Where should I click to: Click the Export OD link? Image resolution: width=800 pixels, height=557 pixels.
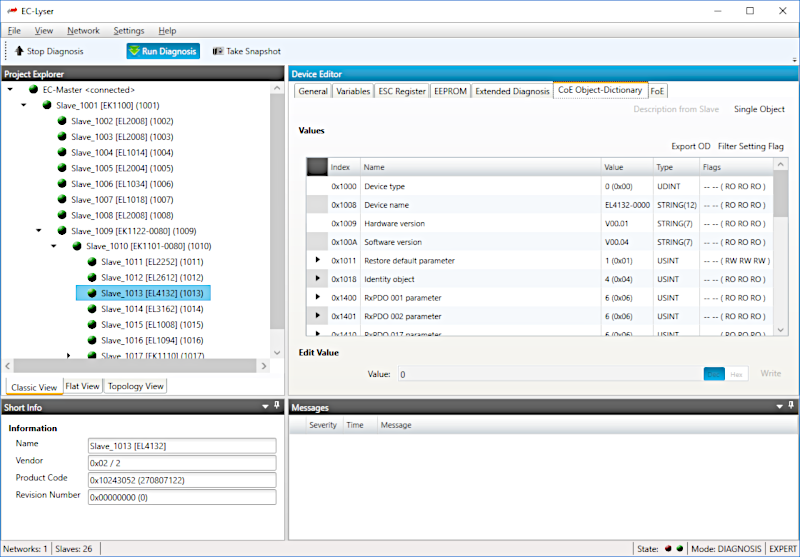click(x=690, y=146)
